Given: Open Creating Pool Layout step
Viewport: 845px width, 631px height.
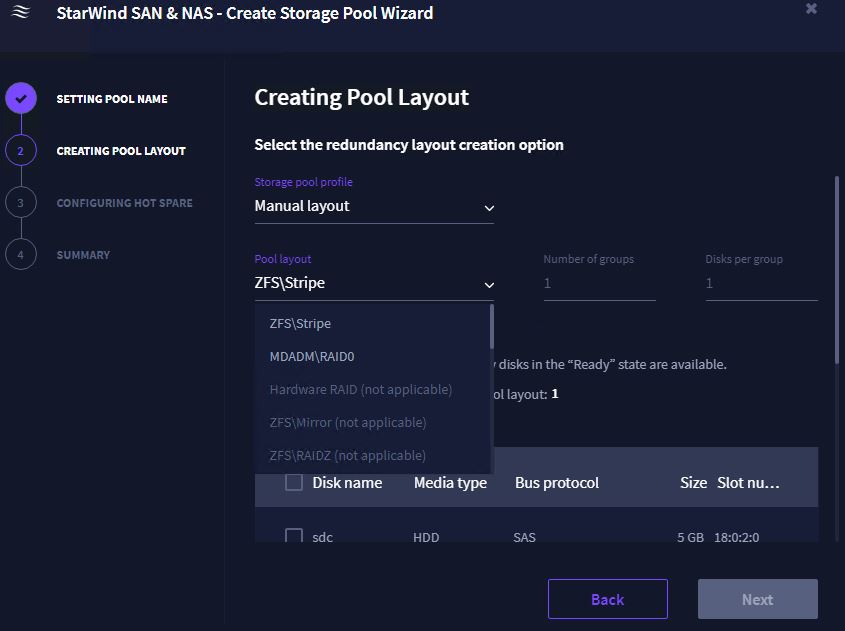Looking at the screenshot, I should [x=121, y=151].
